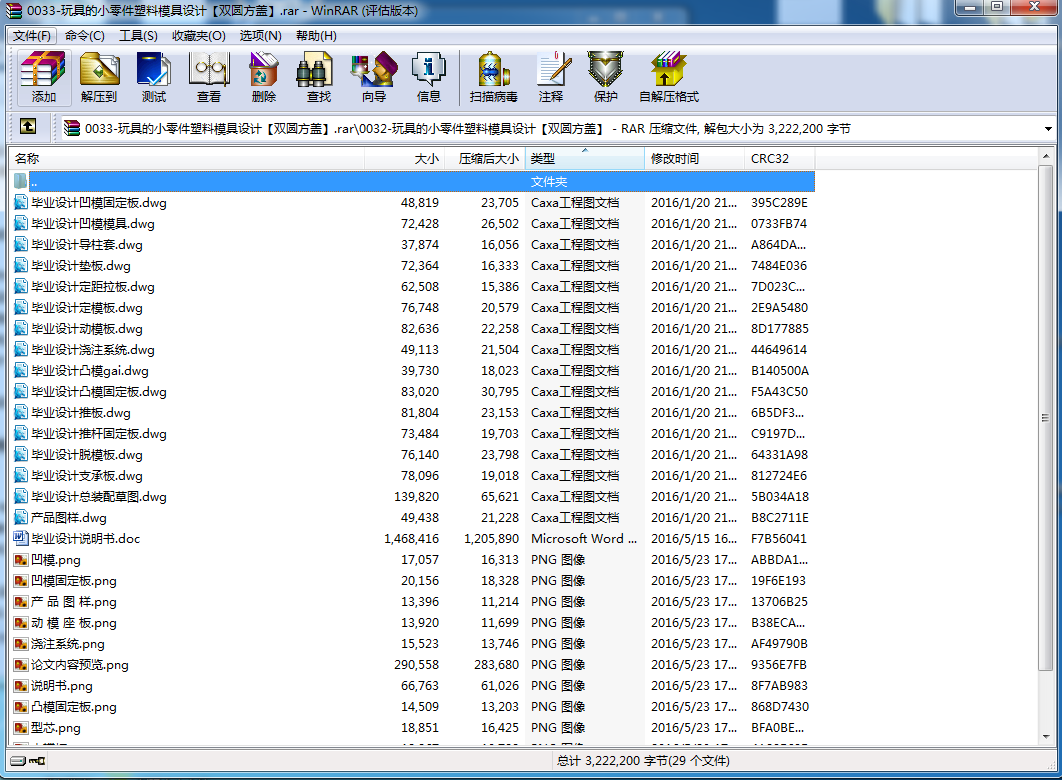
Task: Sort by 类型 column header
Action: [585, 158]
